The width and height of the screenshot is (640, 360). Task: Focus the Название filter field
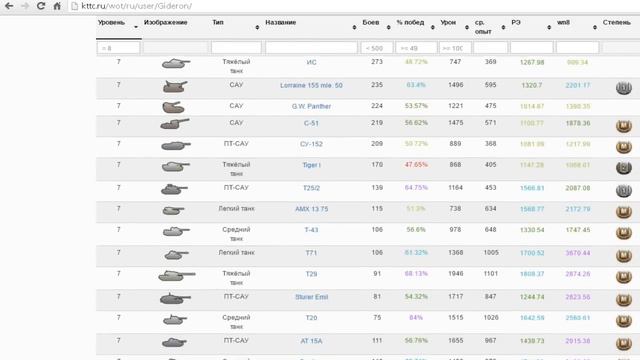[x=311, y=48]
